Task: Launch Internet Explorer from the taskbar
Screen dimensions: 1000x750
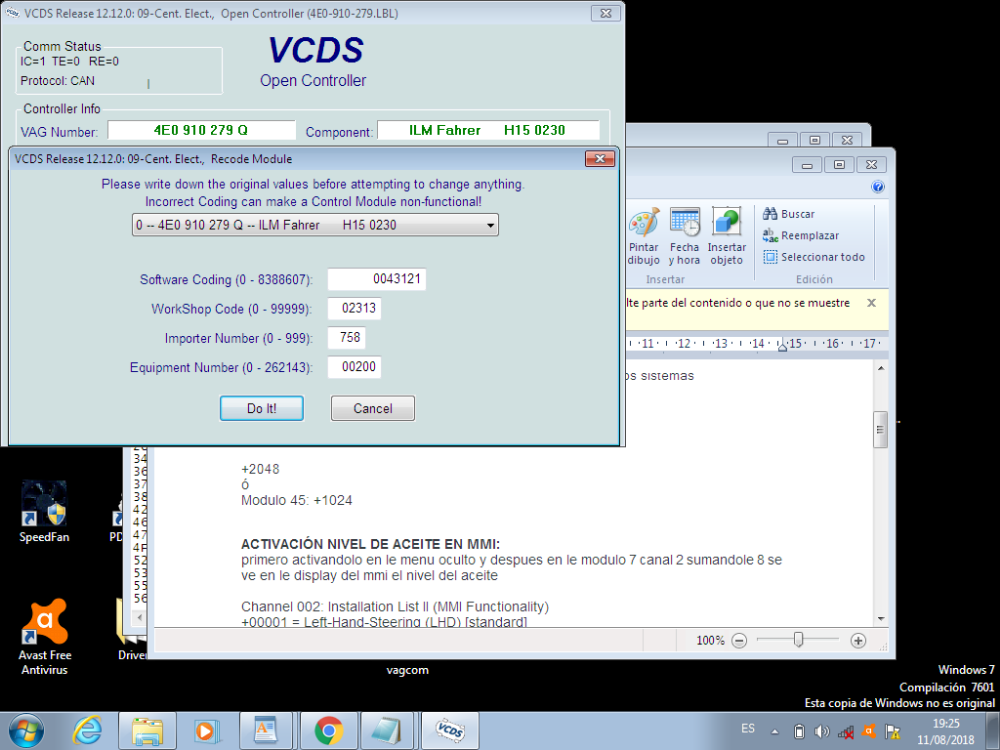Action: pyautogui.click(x=87, y=731)
